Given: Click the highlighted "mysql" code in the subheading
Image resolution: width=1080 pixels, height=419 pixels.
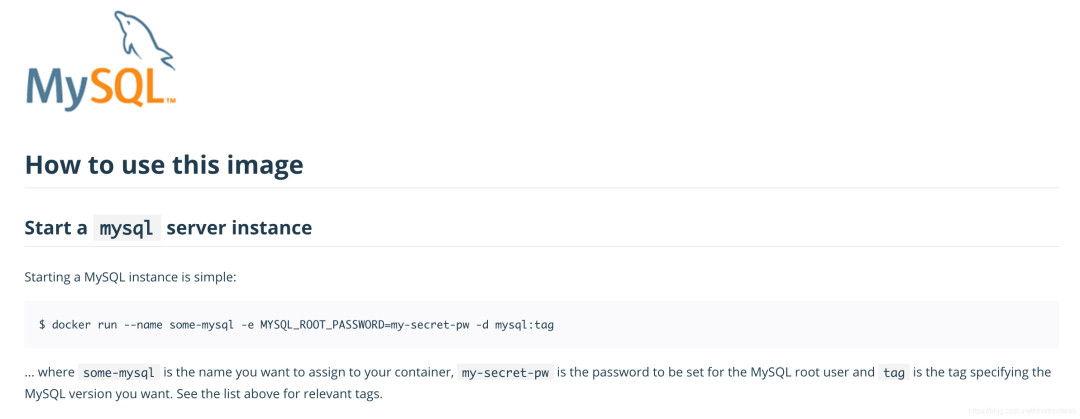Looking at the screenshot, I should click(x=127, y=228).
